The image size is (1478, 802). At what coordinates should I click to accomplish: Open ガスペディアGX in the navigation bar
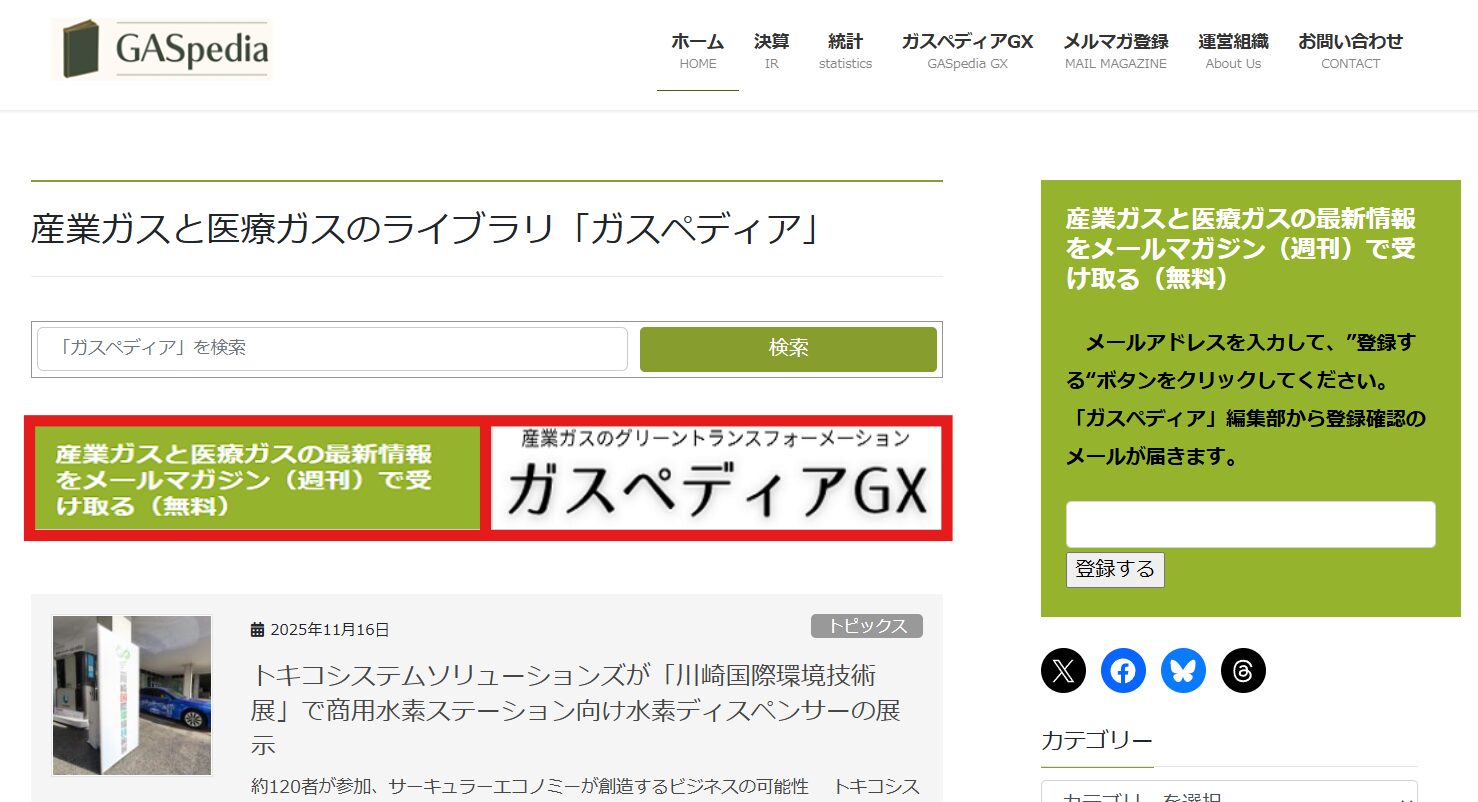[x=967, y=51]
